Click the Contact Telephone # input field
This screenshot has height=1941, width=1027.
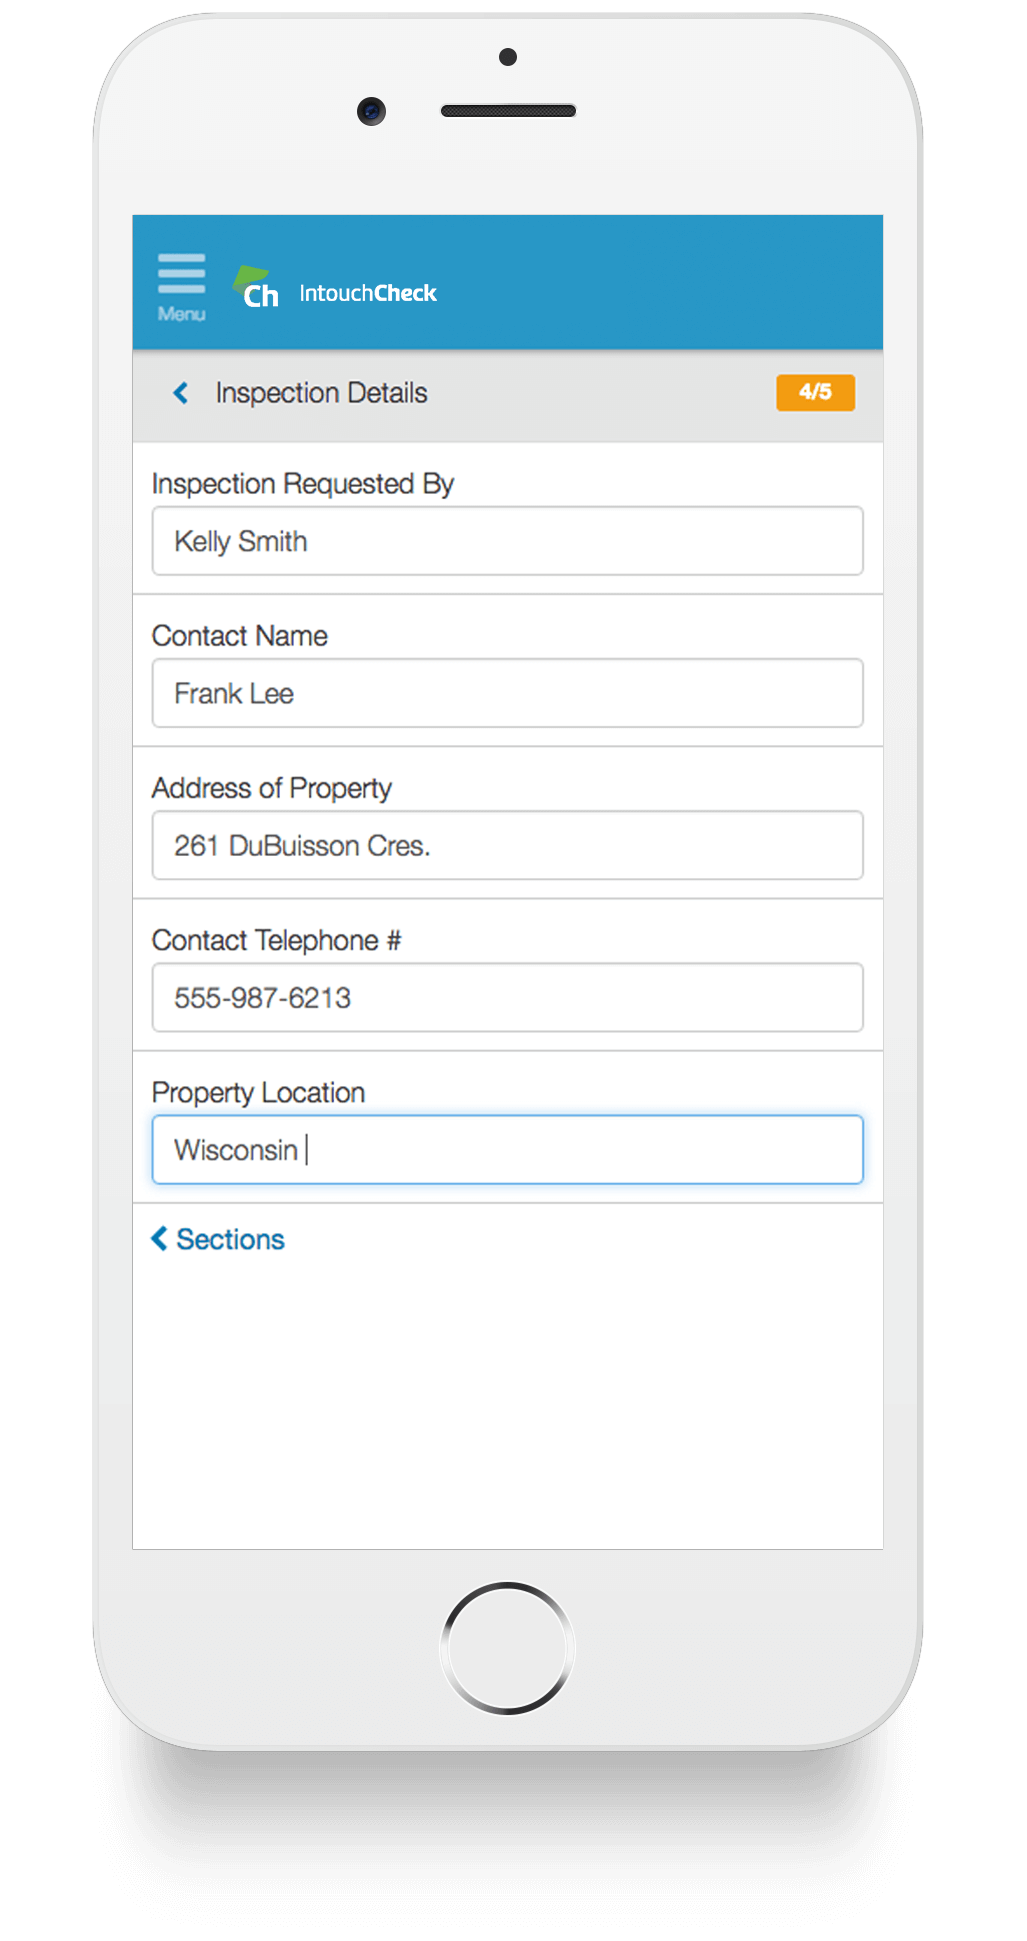(x=507, y=997)
